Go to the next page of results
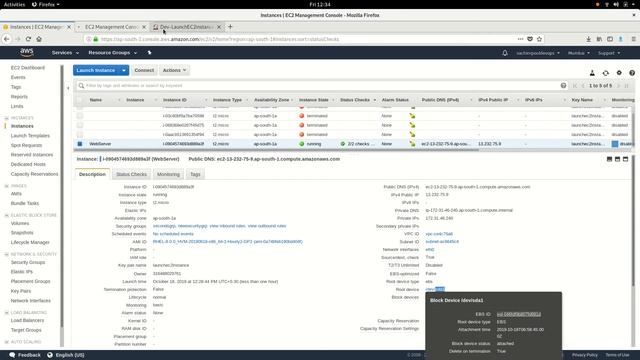Image resolution: width=640 pixels, height=360 pixels. [618, 86]
